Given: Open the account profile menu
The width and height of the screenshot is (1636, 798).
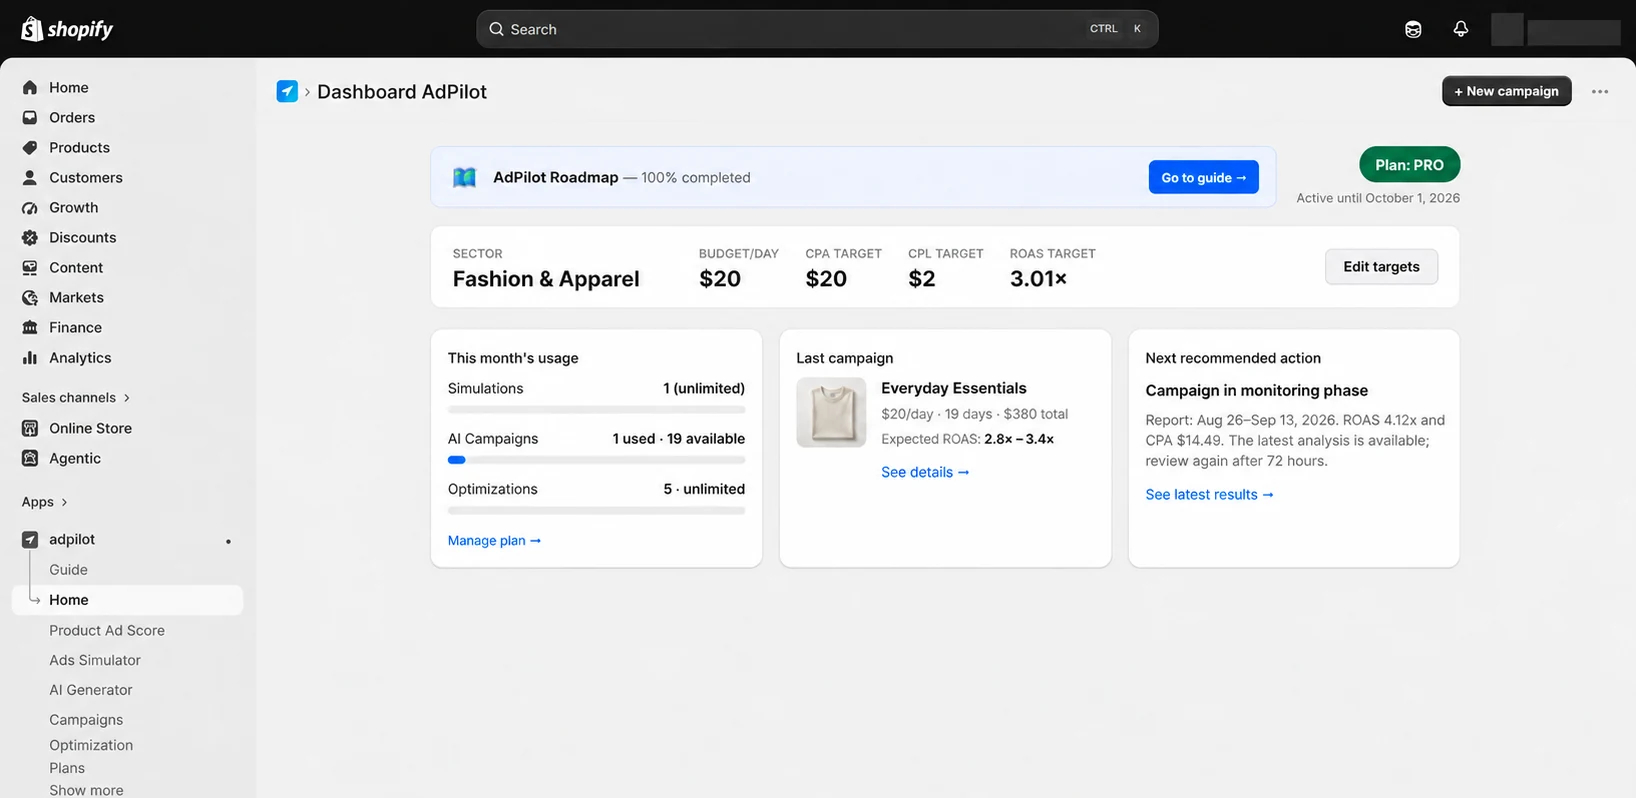Looking at the screenshot, I should pyautogui.click(x=1555, y=30).
